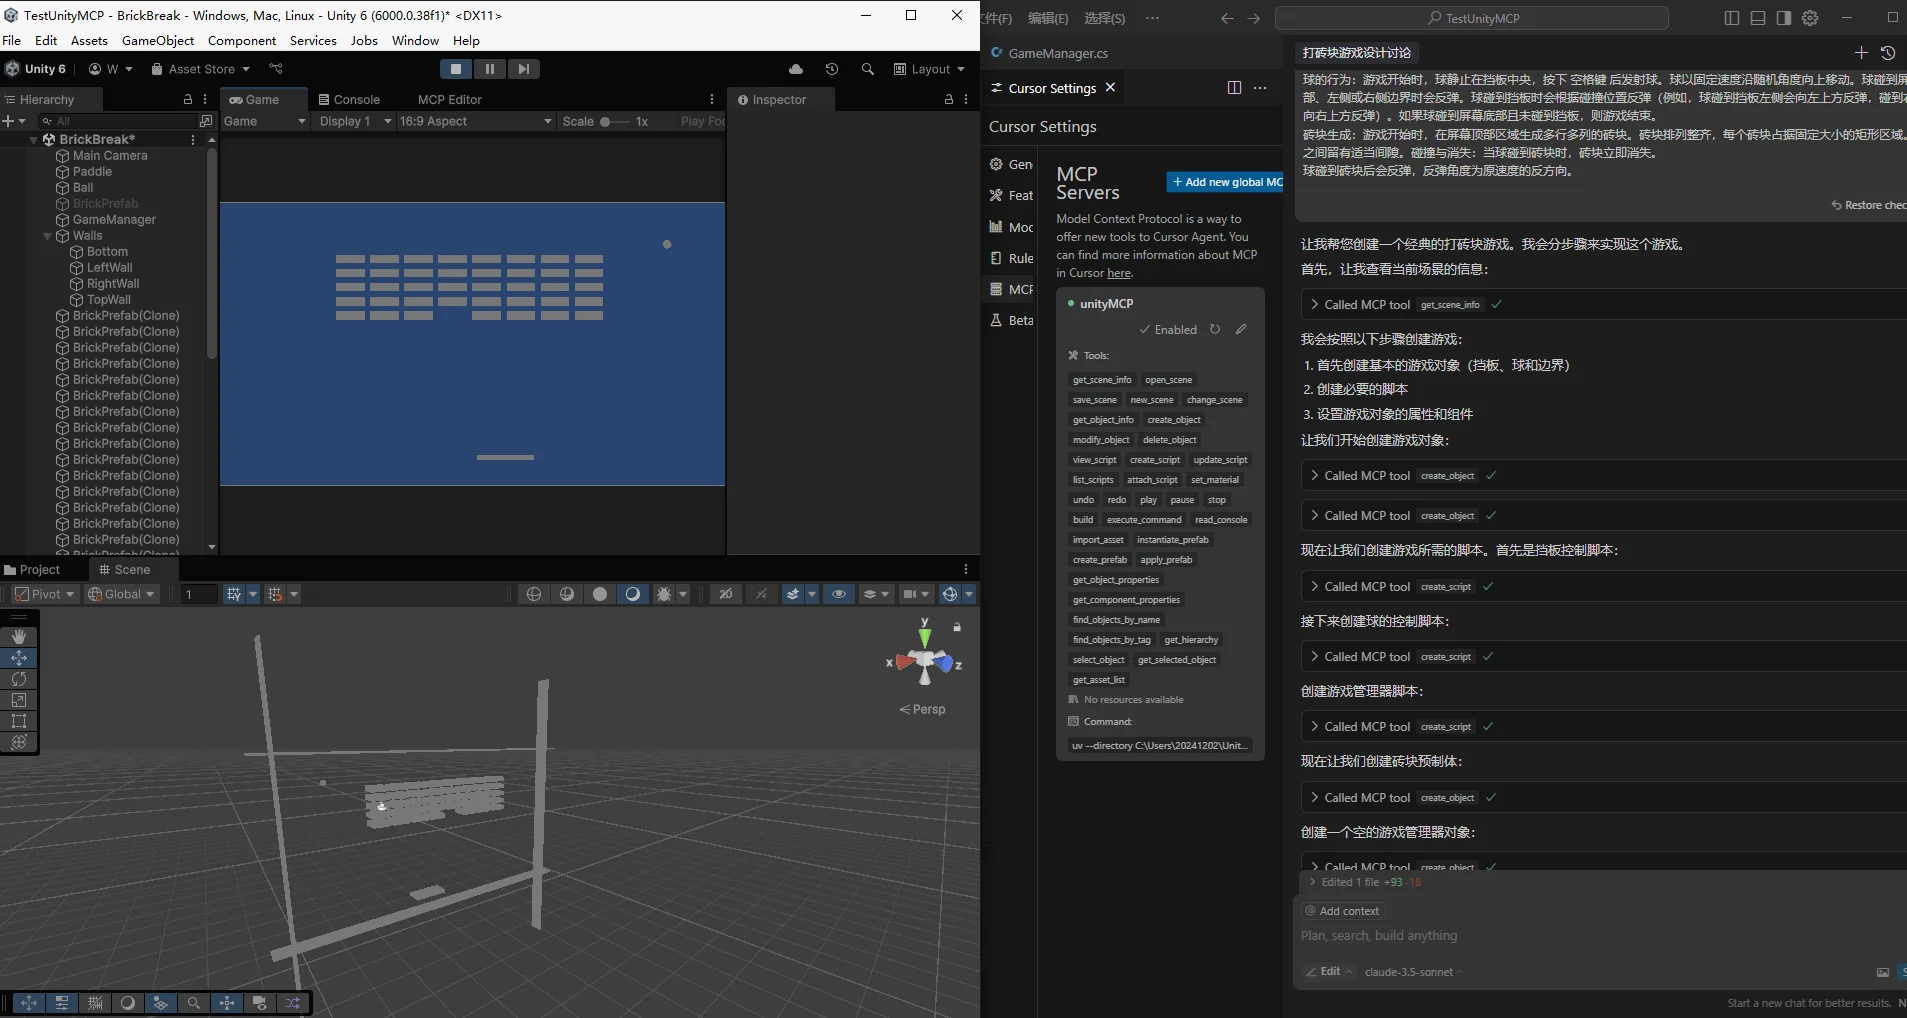The width and height of the screenshot is (1907, 1018).
Task: Open the MCP docs 'here' link
Action: (x=1119, y=273)
